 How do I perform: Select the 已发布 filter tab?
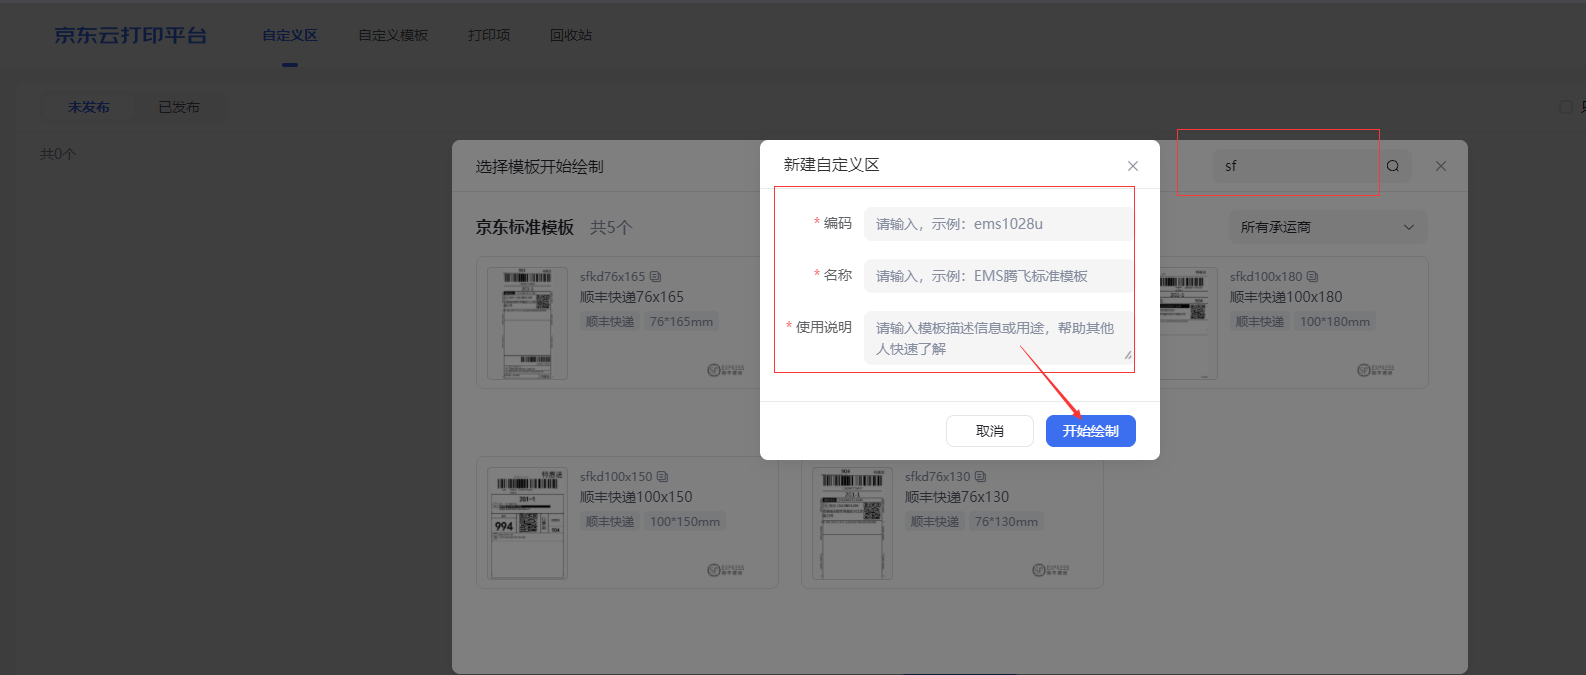179,107
